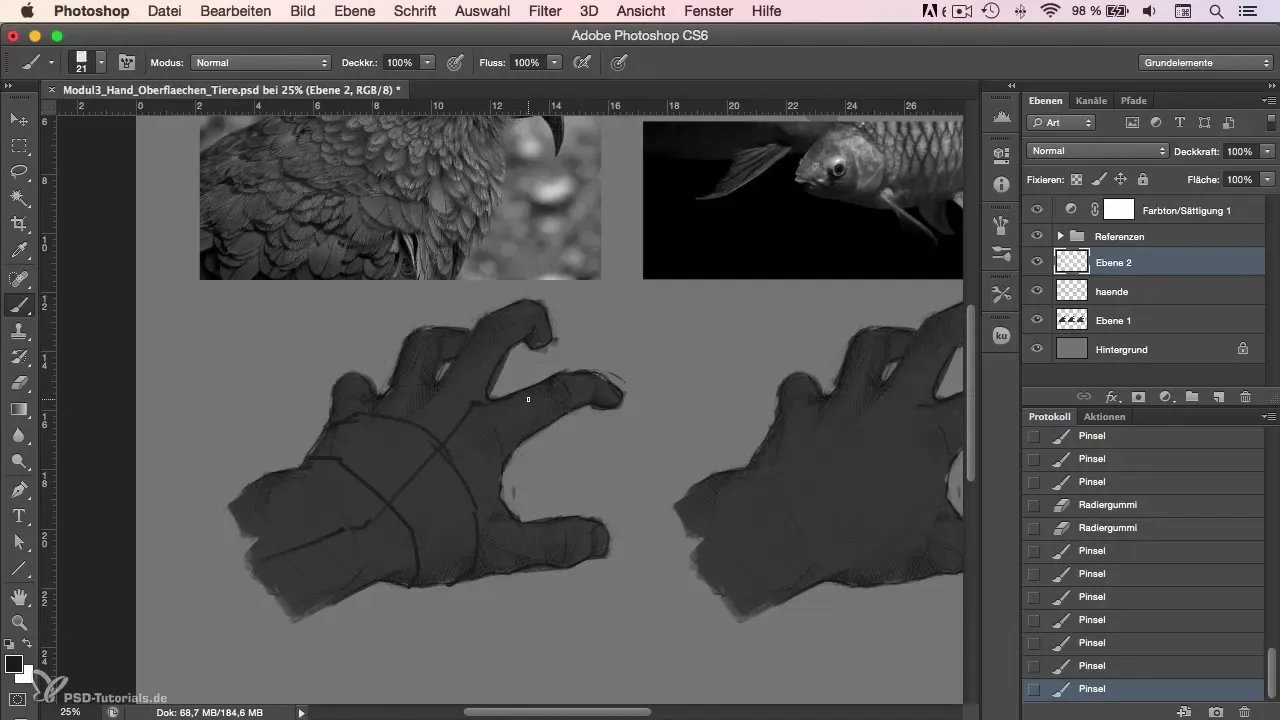
Task: Open the Fluss flow dropdown arrow
Action: [554, 62]
